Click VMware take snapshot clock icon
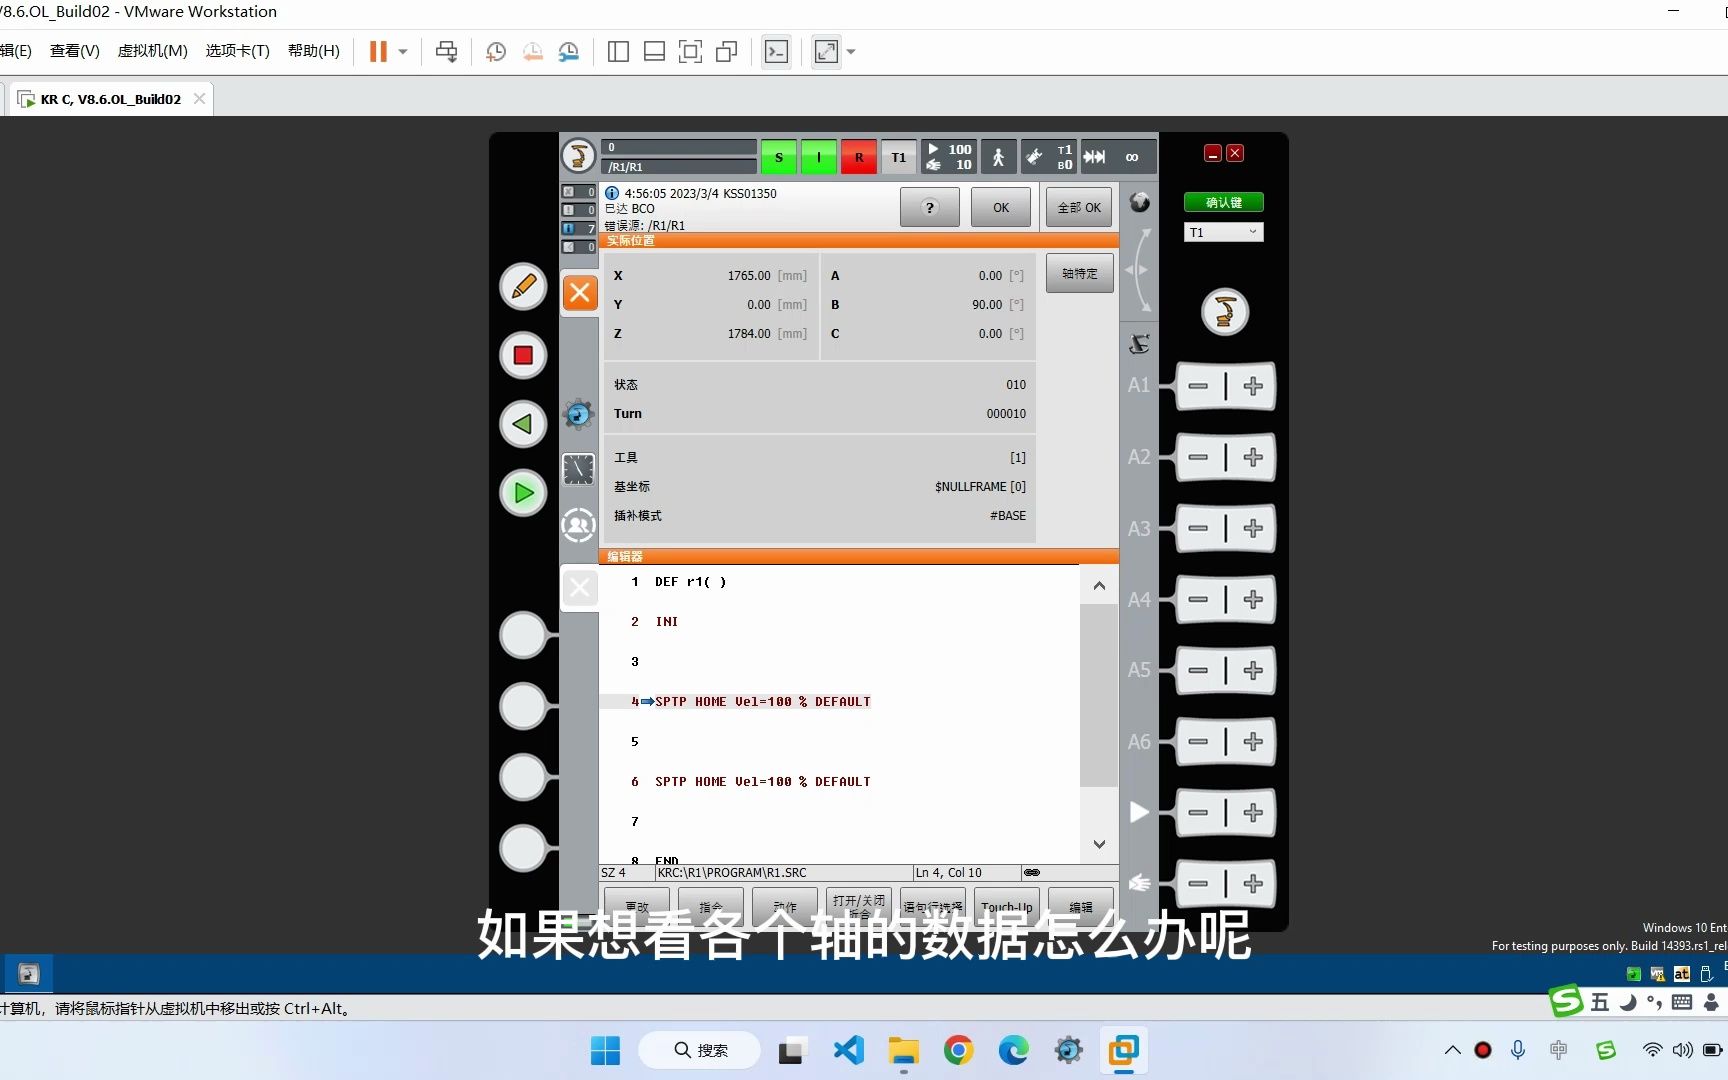The image size is (1728, 1080). [x=496, y=51]
